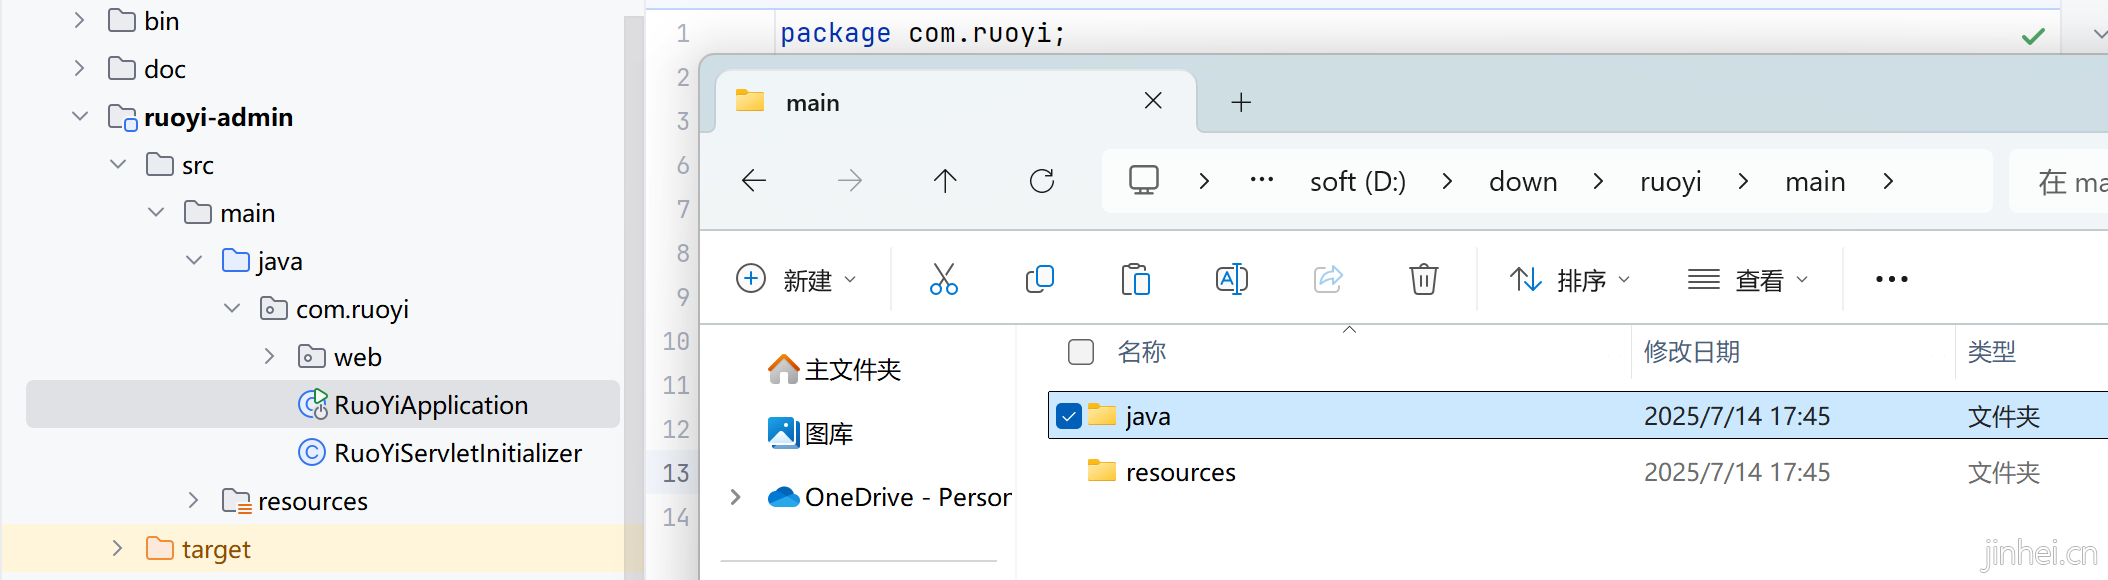Click the Delete trash icon in Explorer
This screenshot has height=580, width=2108.
point(1424,279)
